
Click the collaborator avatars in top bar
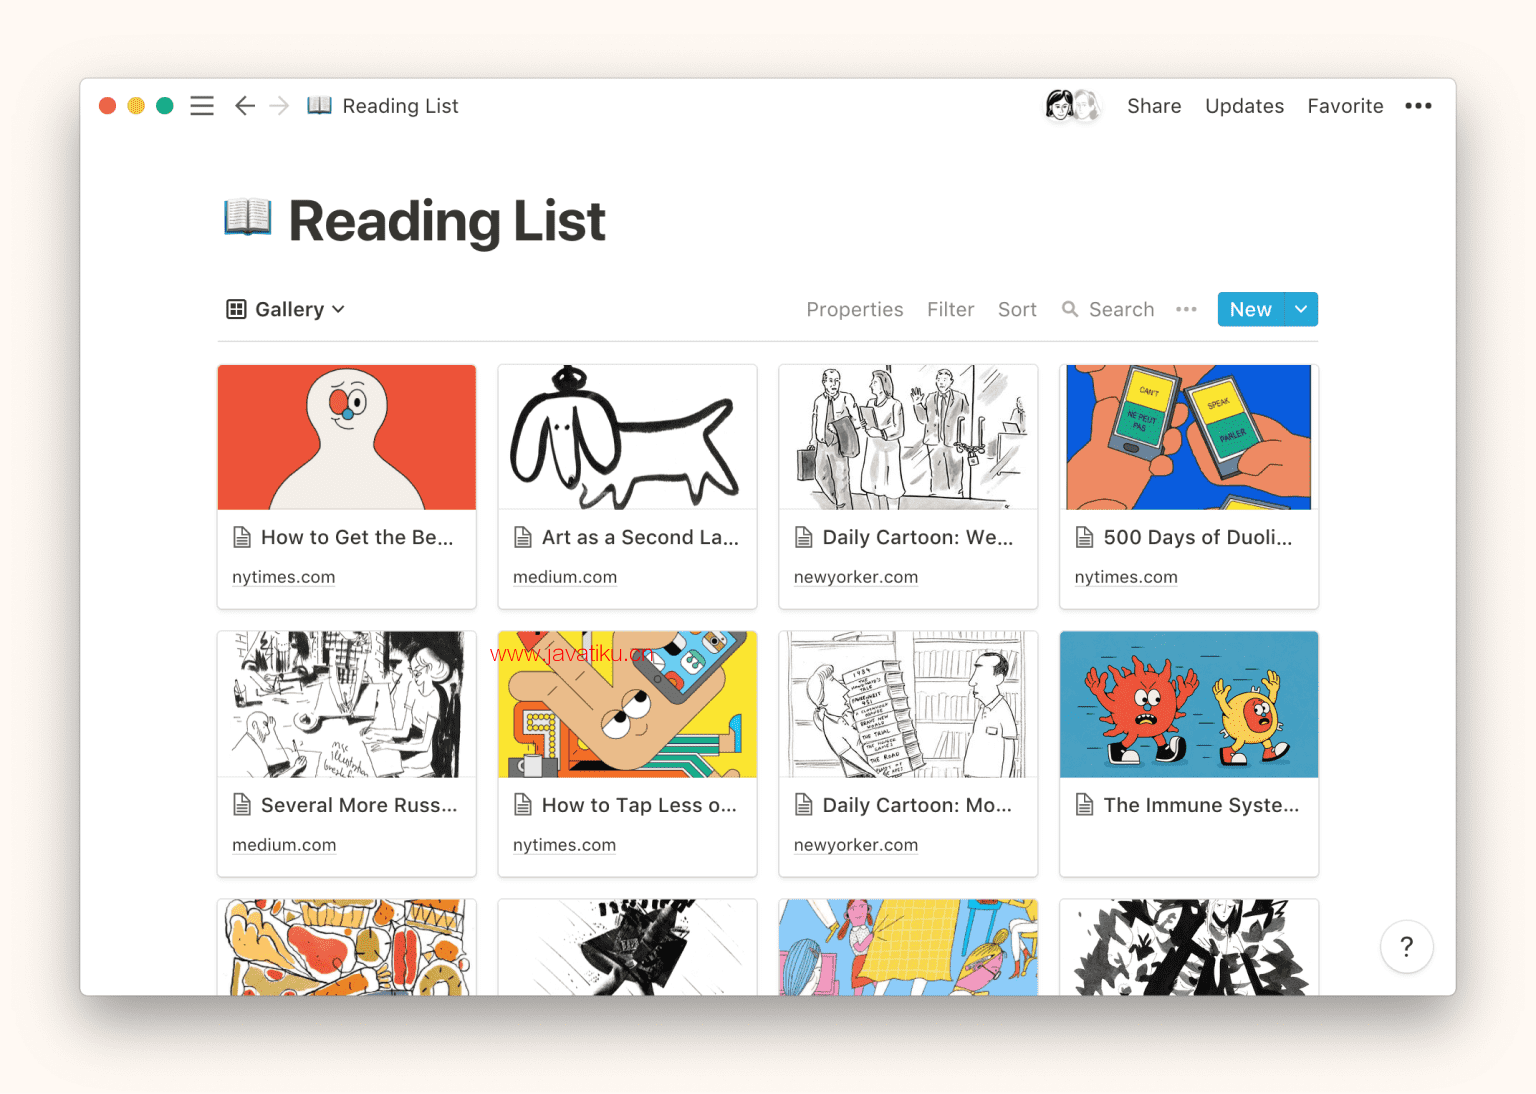1072,105
